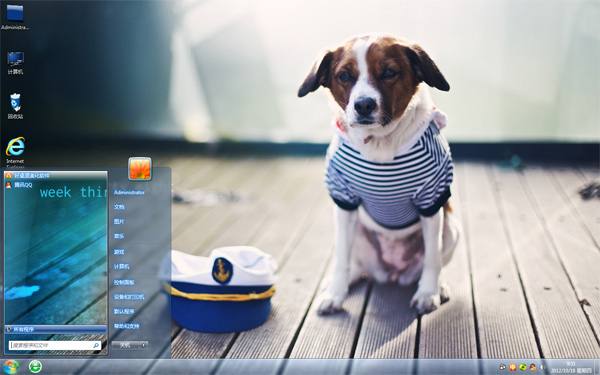Screen dimensions: 600x375
Task: Open 图片 pictures in start menu
Action: pos(119,222)
